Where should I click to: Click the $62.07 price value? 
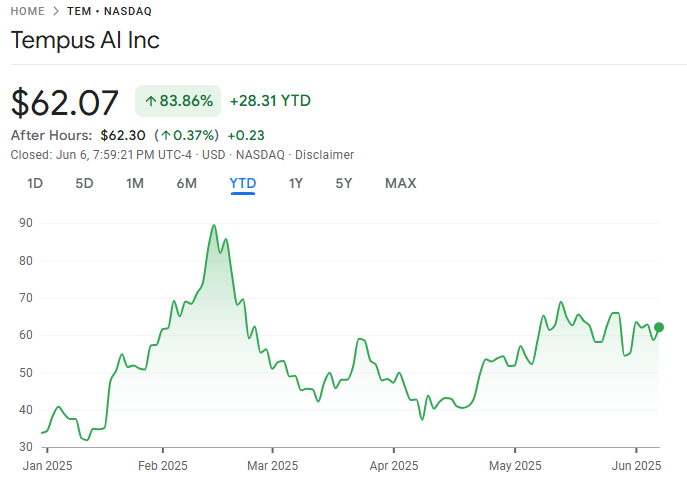[x=65, y=102]
